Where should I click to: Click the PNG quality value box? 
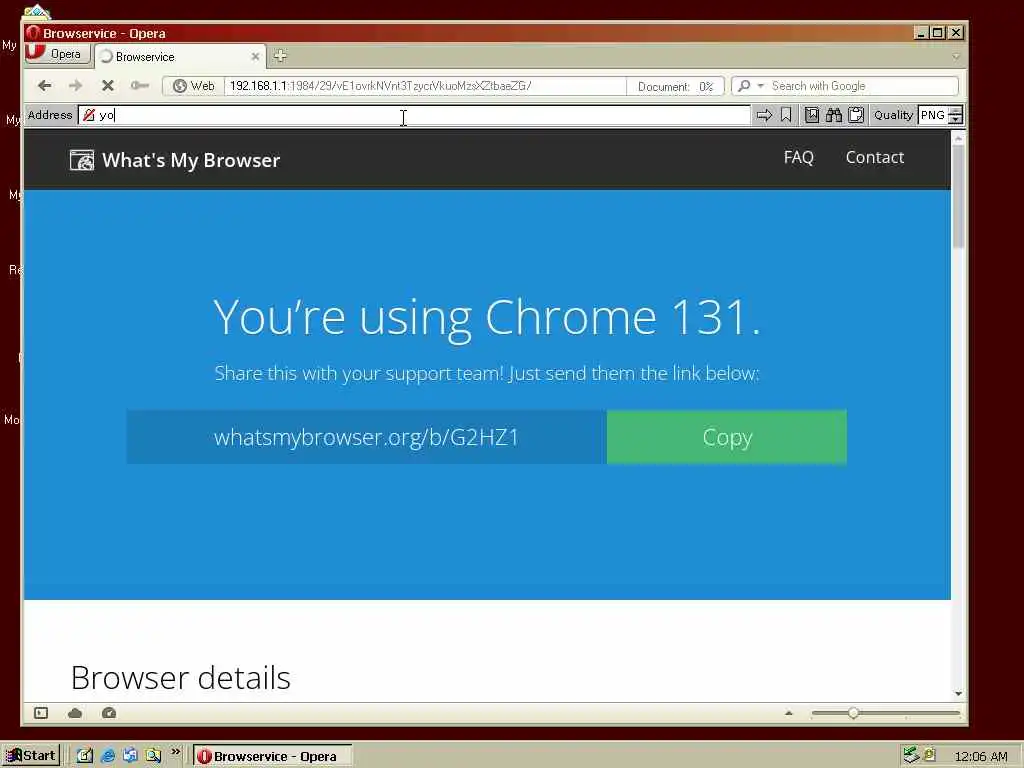(933, 116)
